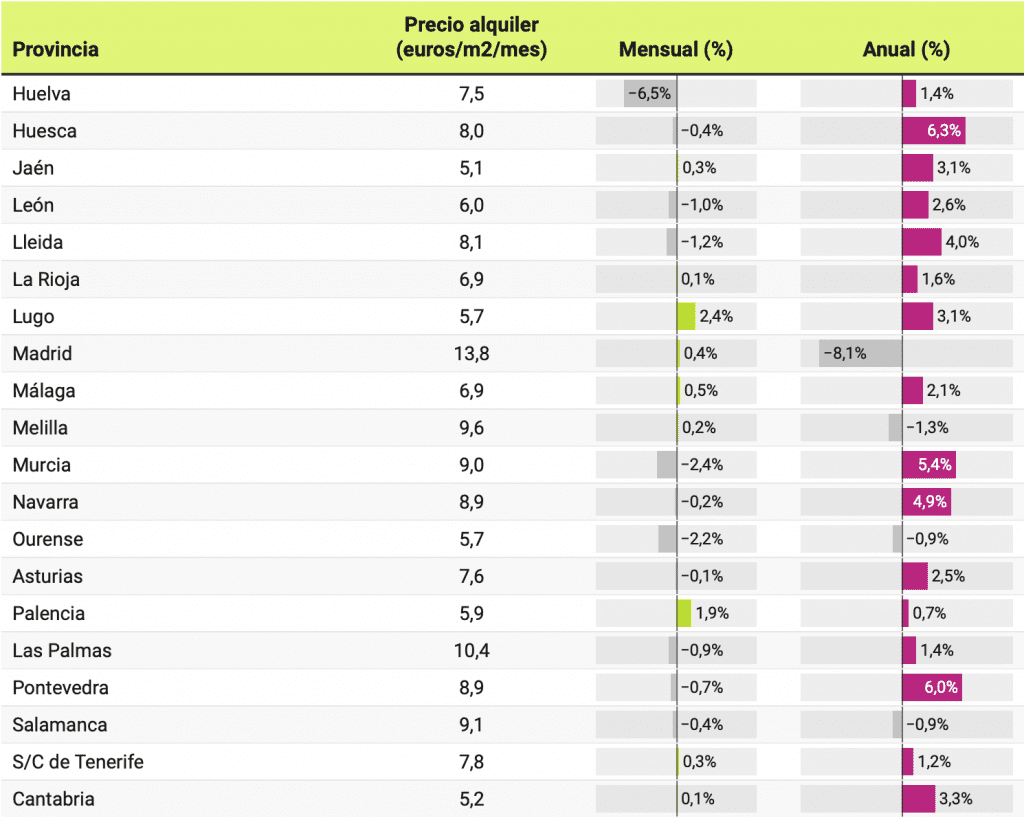Sort by Precio alquiler column header
This screenshot has height=818, width=1024.
coord(472,37)
